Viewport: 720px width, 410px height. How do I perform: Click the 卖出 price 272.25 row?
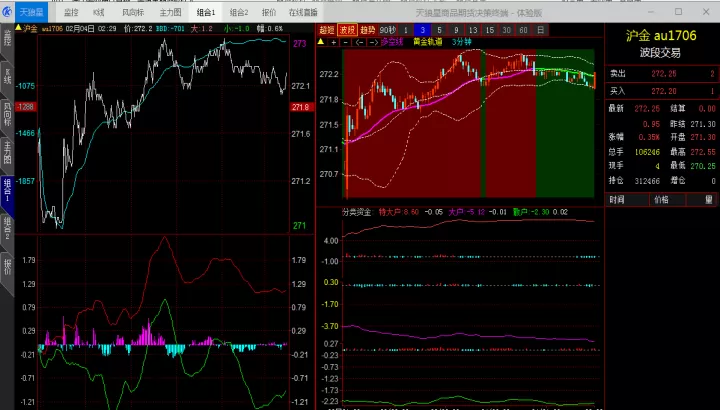pyautogui.click(x=662, y=74)
